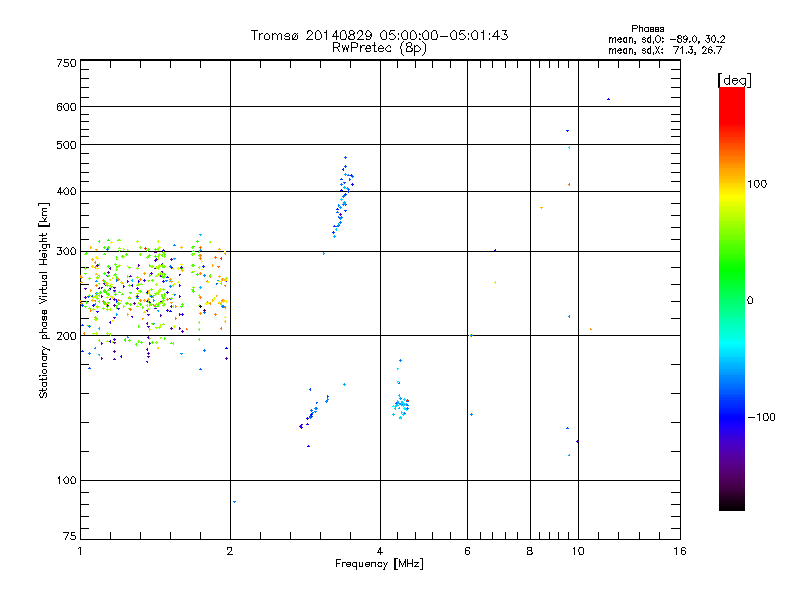Click the 'Phases' header text

pyautogui.click(x=647, y=29)
